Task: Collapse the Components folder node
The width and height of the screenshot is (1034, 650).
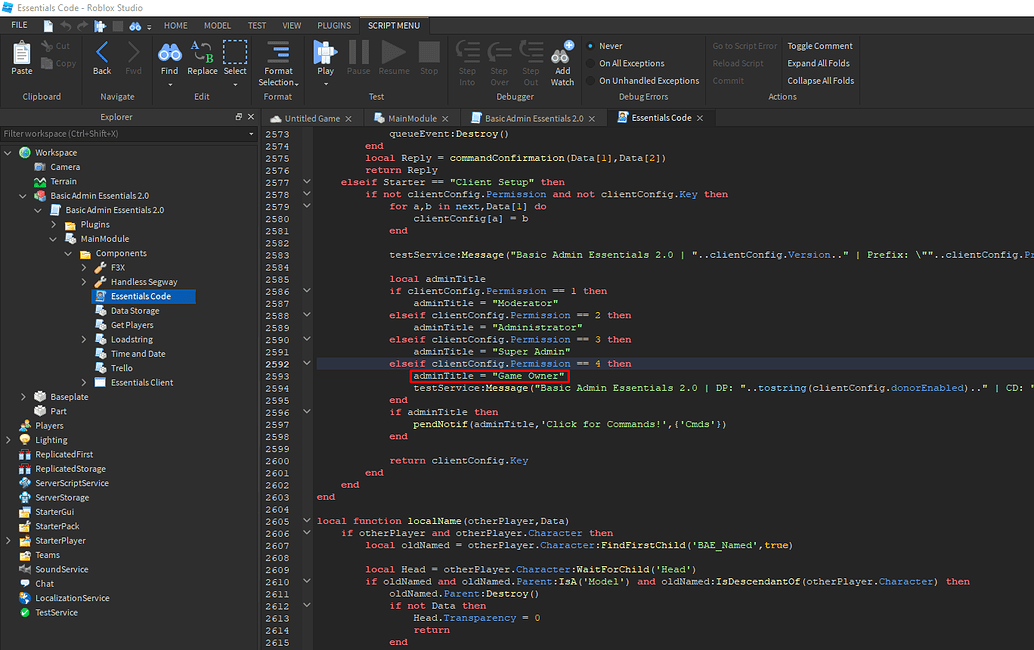Action: 69,254
